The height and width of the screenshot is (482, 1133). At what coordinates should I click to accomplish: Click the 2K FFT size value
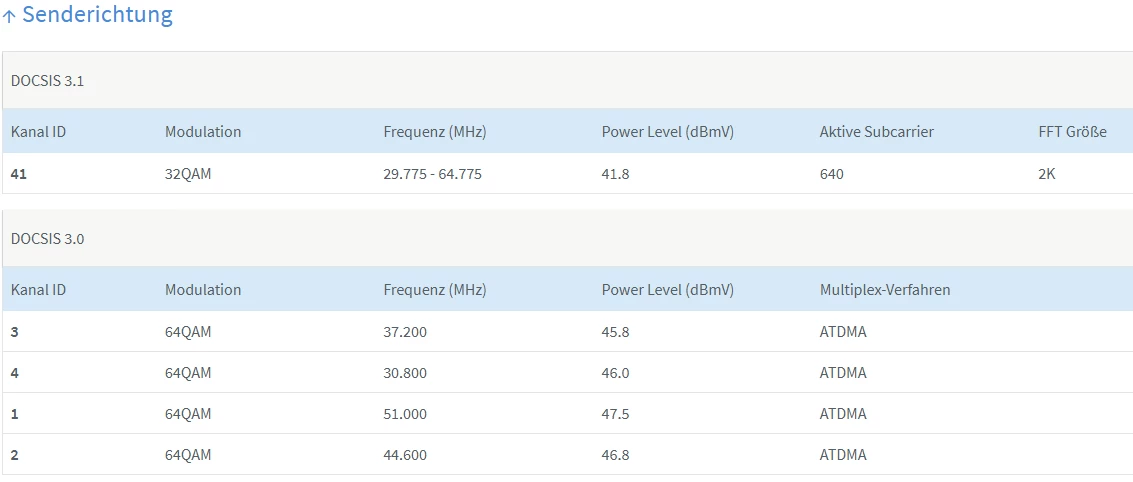click(1046, 174)
